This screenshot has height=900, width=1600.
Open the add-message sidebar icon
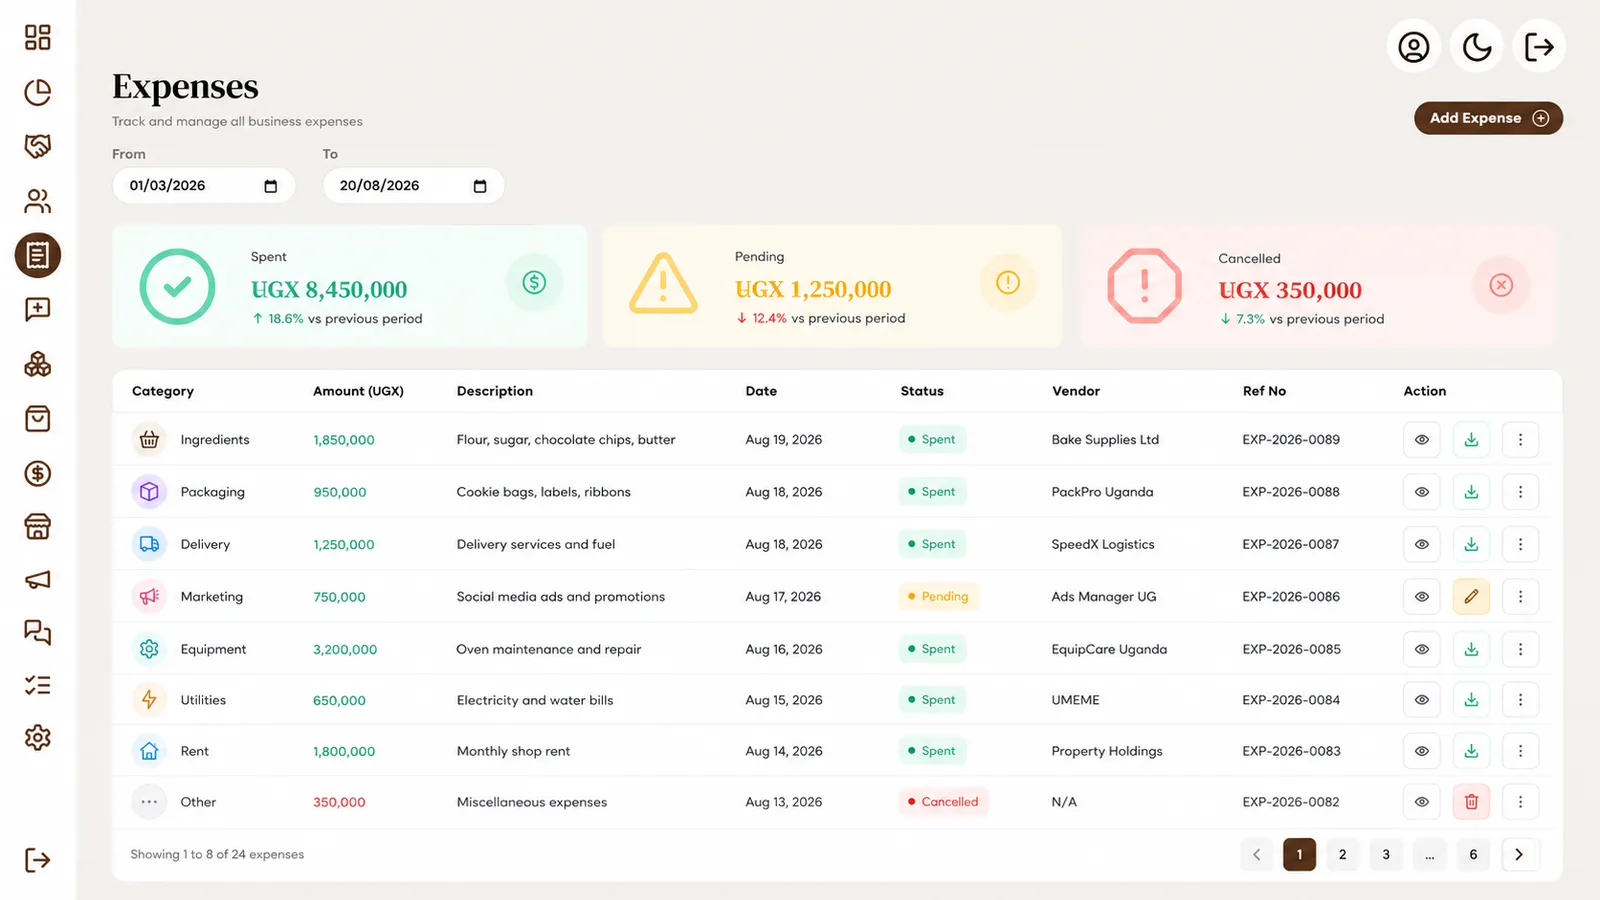coord(37,309)
